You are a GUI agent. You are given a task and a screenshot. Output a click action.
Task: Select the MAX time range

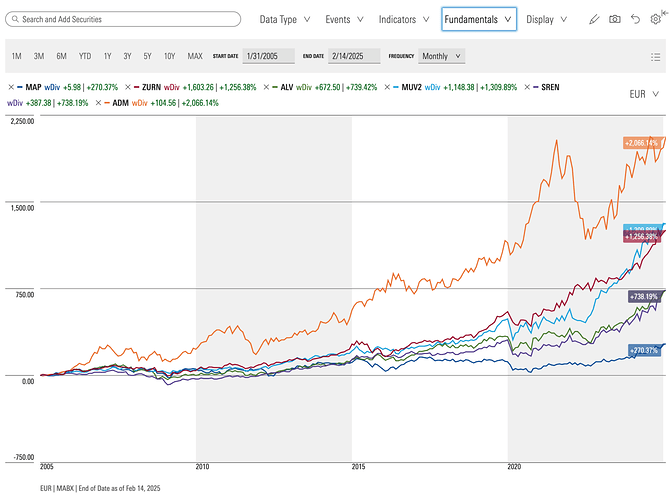pyautogui.click(x=195, y=56)
